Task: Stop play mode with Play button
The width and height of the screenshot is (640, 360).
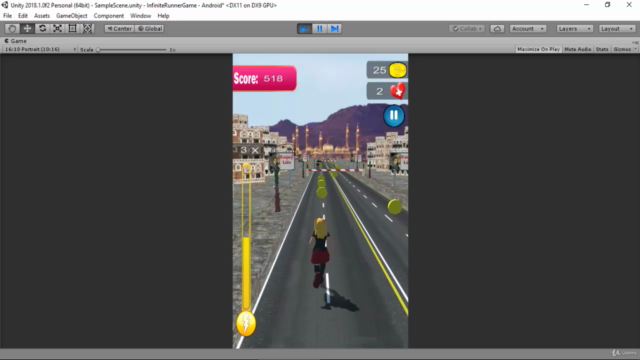Action: [x=304, y=29]
